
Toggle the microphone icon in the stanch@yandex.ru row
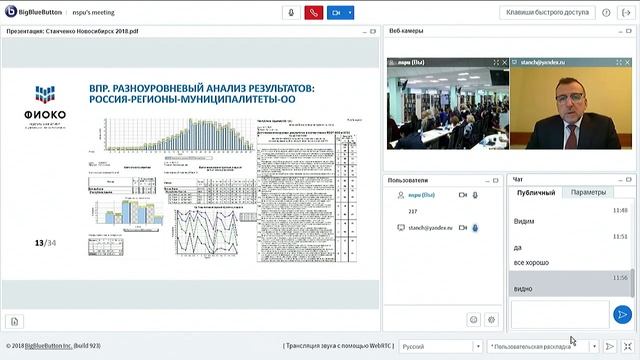pyautogui.click(x=475, y=228)
